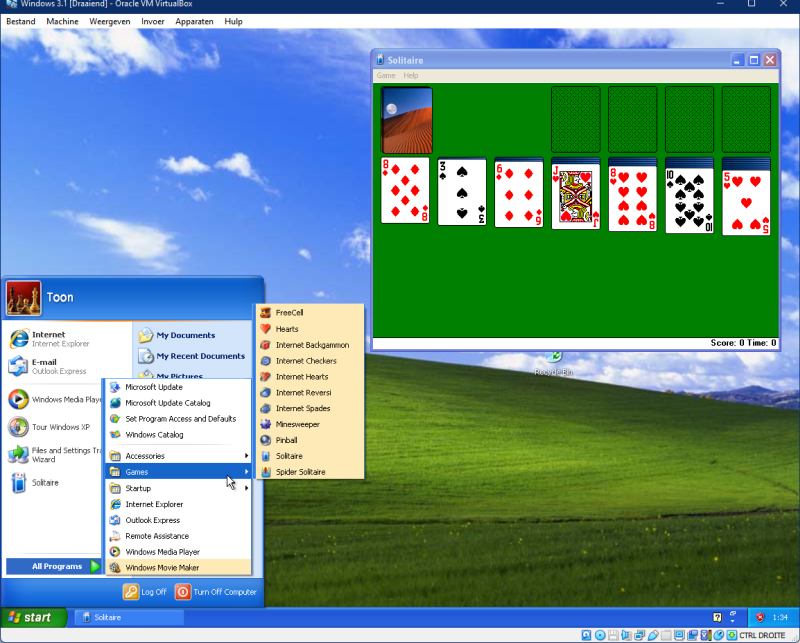The height and width of the screenshot is (643, 800).
Task: Open Set Program Access and Defaults
Action: (x=178, y=418)
